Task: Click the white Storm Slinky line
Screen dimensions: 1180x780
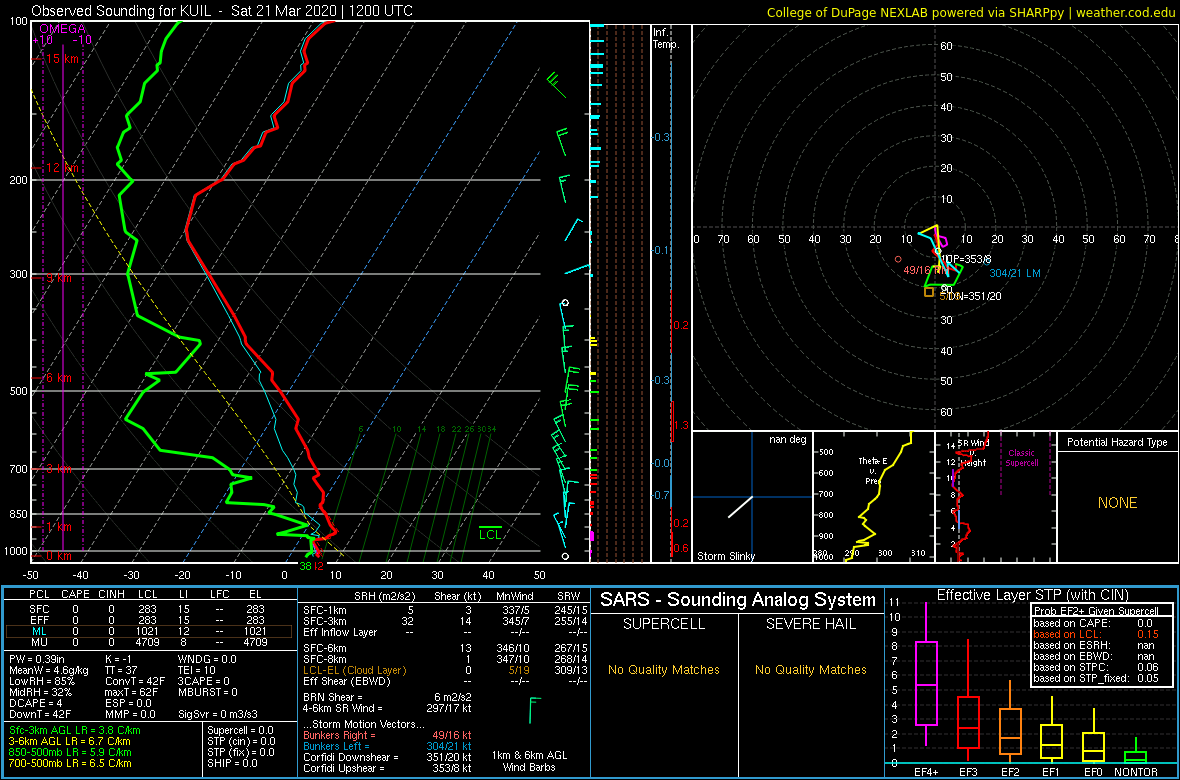Action: pos(740,506)
